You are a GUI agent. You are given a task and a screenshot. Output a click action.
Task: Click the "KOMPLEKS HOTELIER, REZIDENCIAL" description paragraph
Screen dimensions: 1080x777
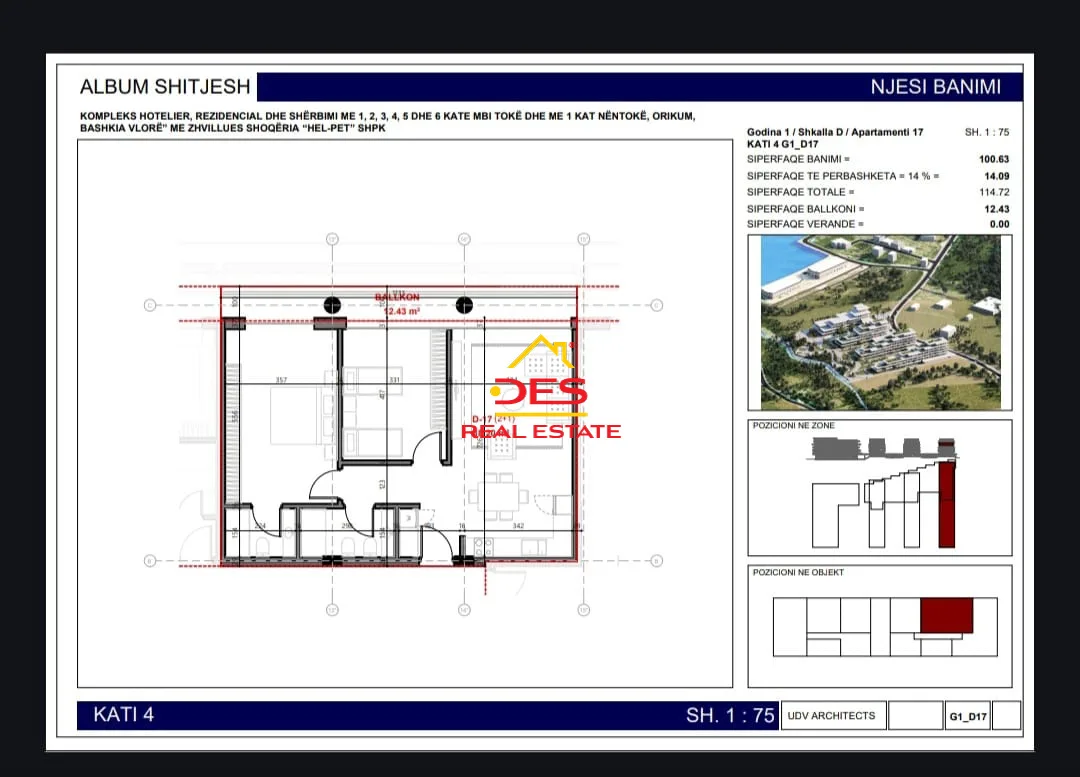pyautogui.click(x=388, y=122)
